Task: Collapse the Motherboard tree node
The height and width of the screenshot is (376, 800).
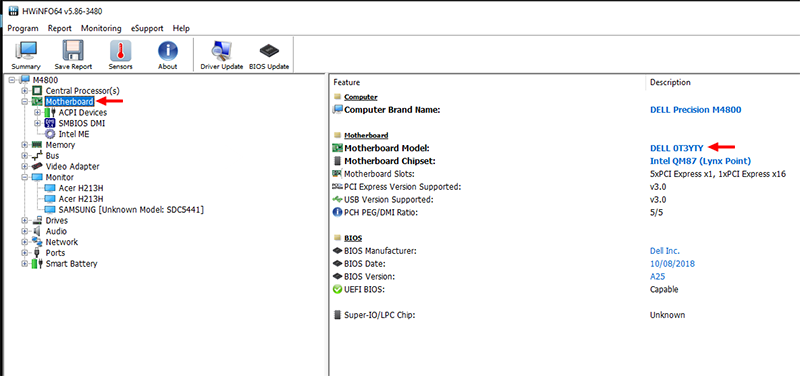Action: (x=24, y=102)
